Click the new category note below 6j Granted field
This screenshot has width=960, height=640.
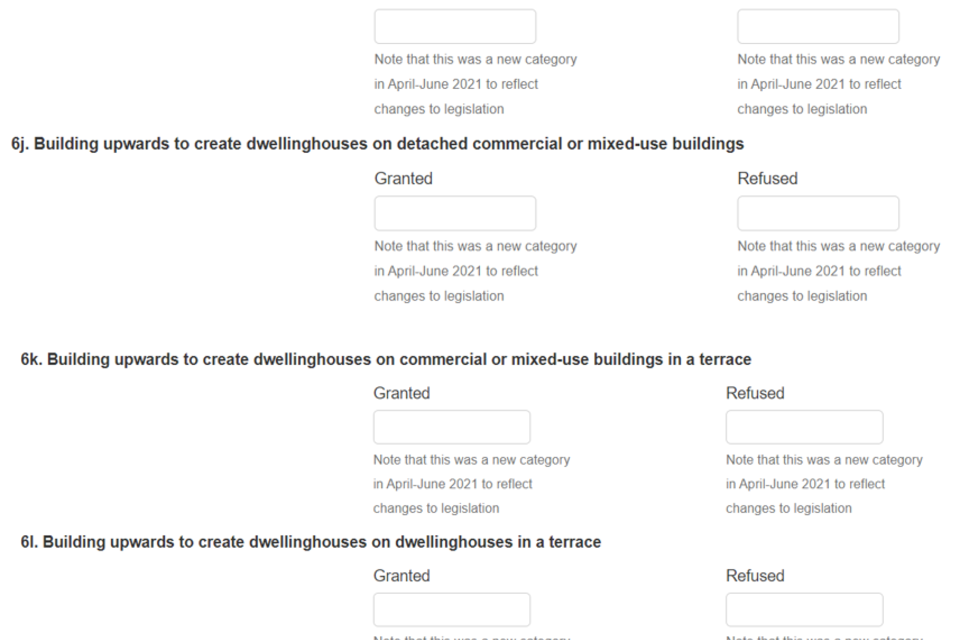[x=475, y=271]
